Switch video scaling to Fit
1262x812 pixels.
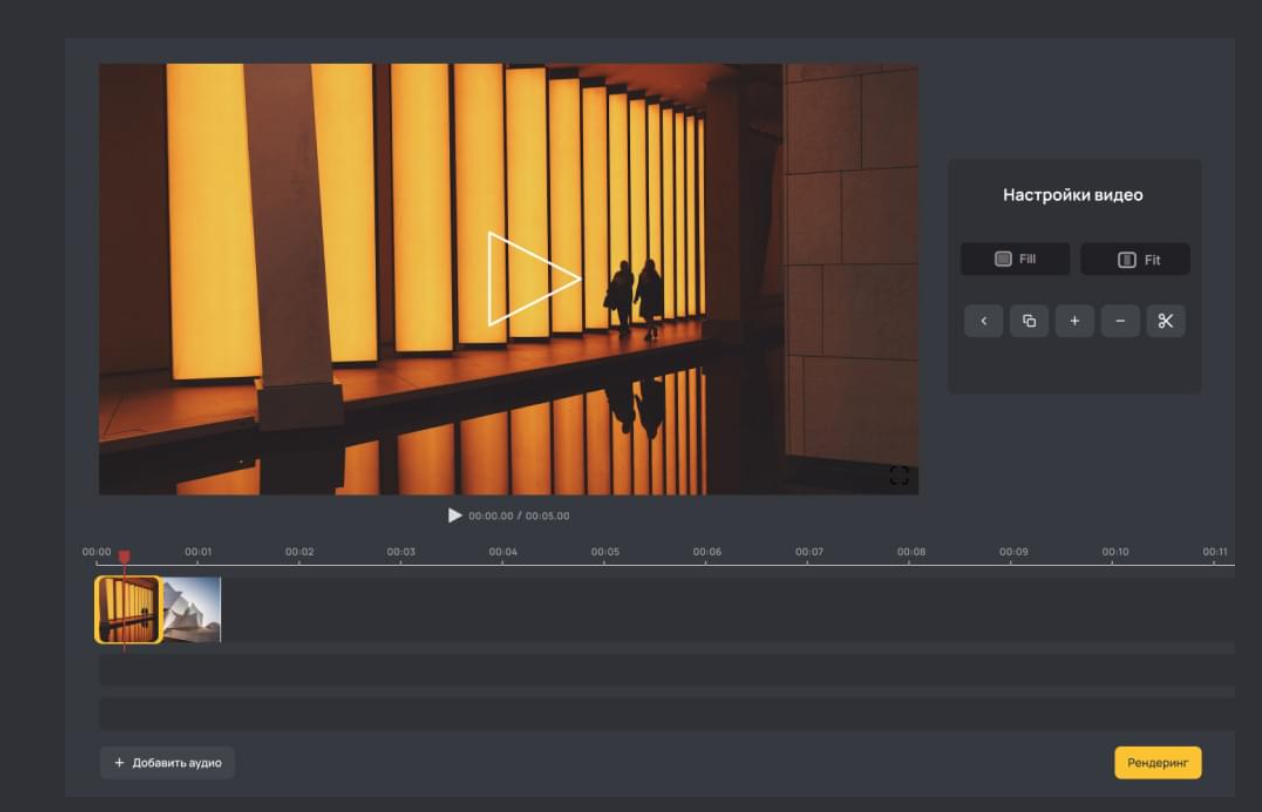click(1135, 260)
